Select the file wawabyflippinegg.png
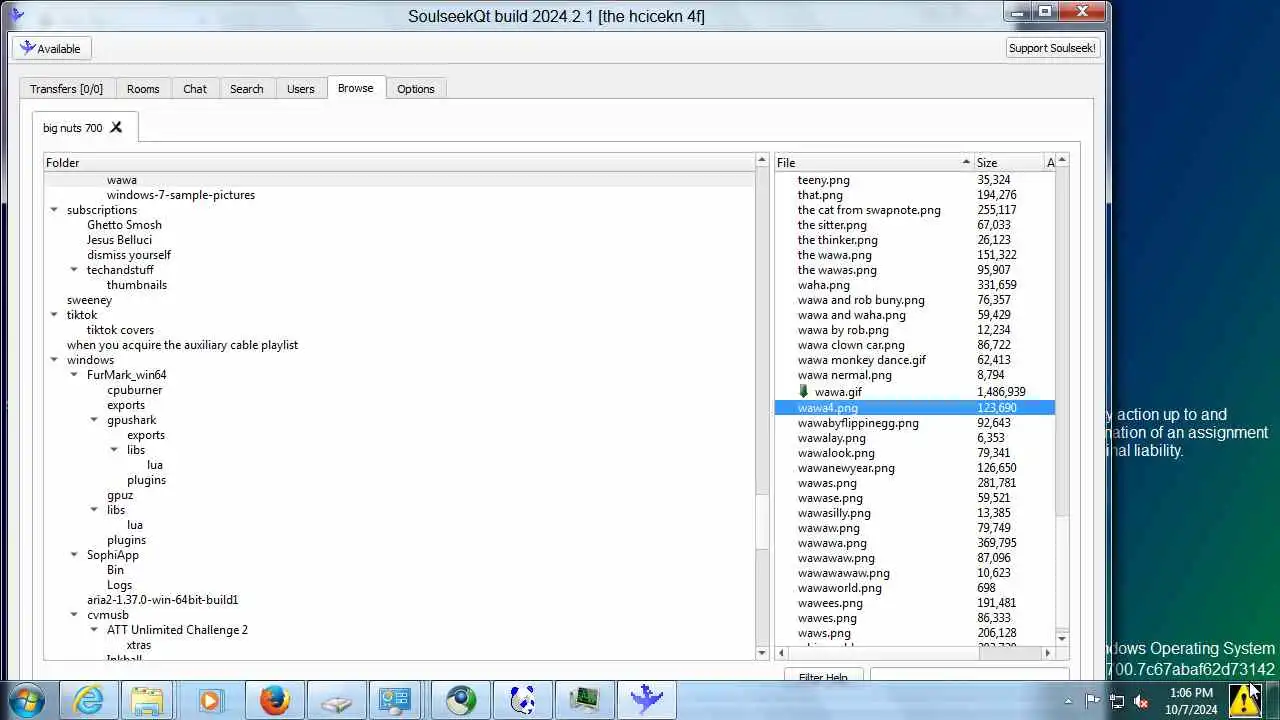Screen dimensions: 1280x720 [858, 423]
